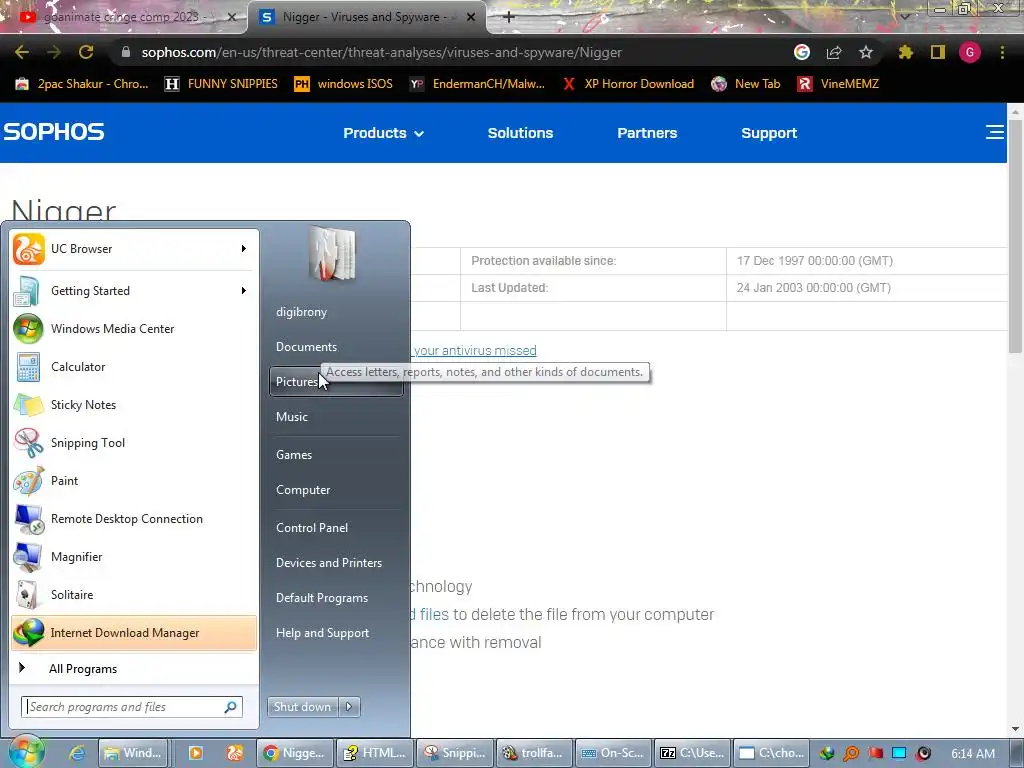Open windows ISOS bookmark
The image size is (1024, 768).
pos(344,84)
